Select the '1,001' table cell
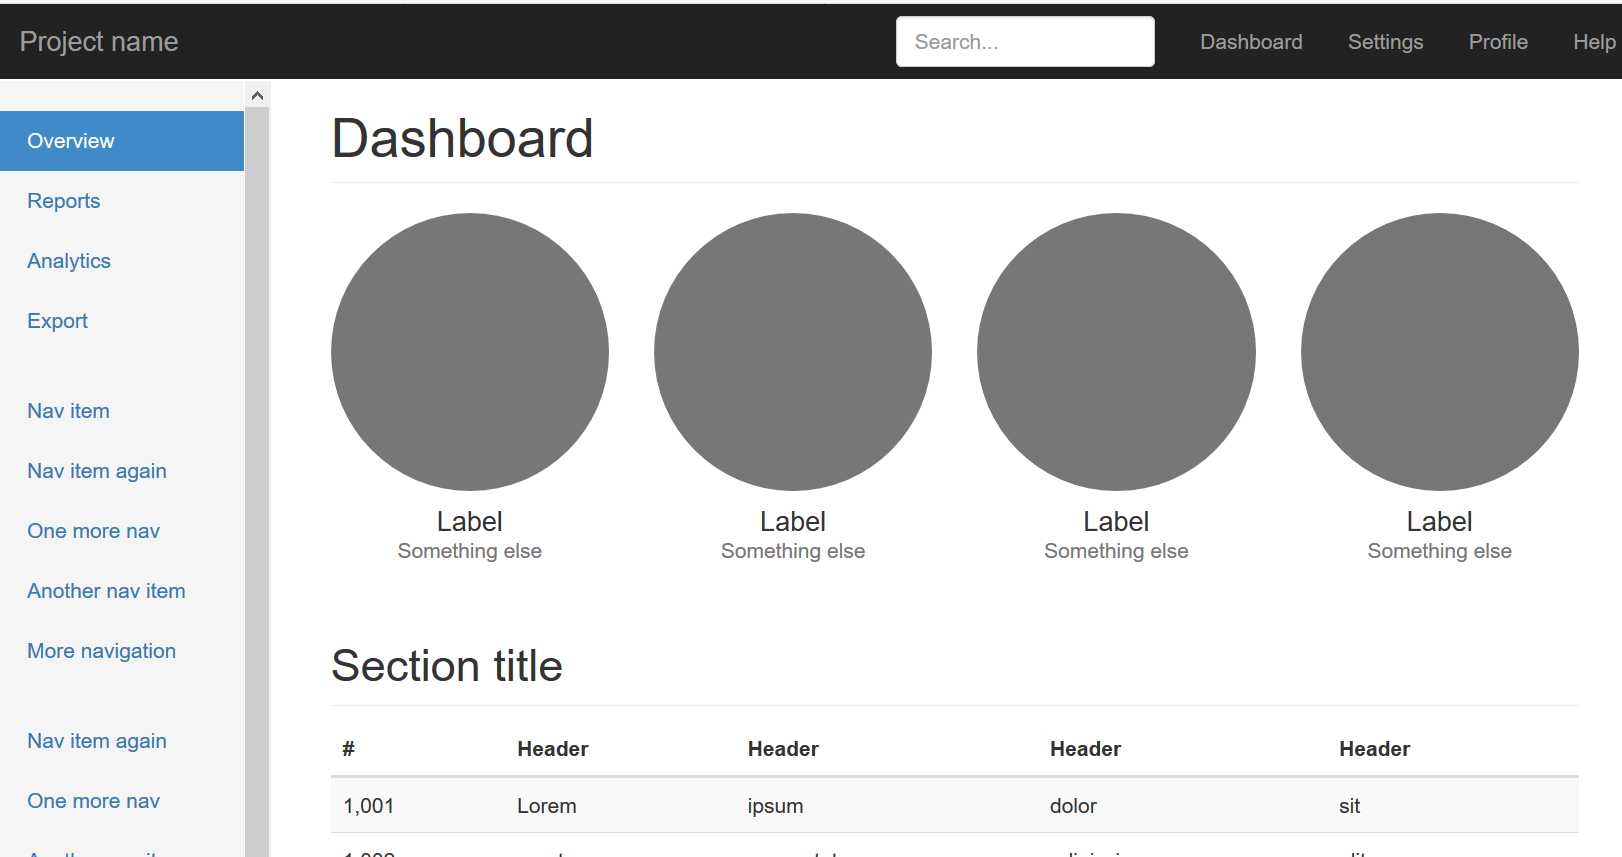The image size is (1622, 857). pyautogui.click(x=369, y=806)
